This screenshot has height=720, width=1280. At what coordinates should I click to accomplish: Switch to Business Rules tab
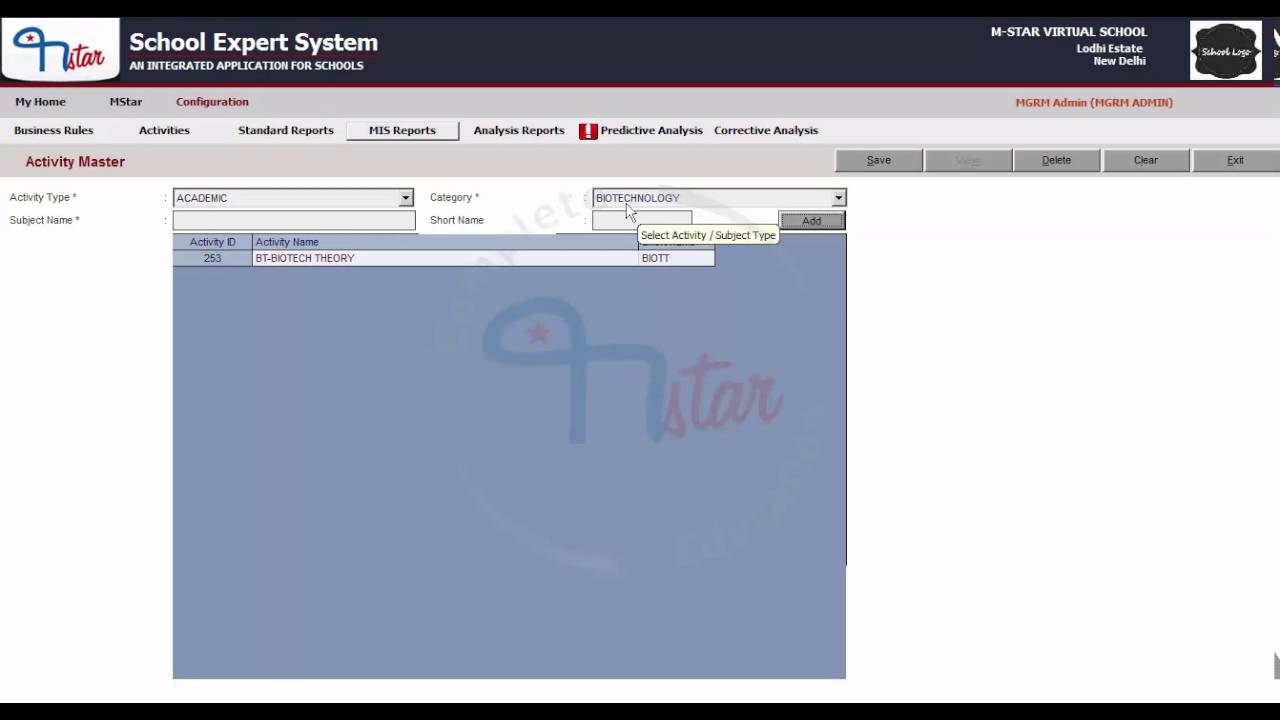tap(54, 130)
